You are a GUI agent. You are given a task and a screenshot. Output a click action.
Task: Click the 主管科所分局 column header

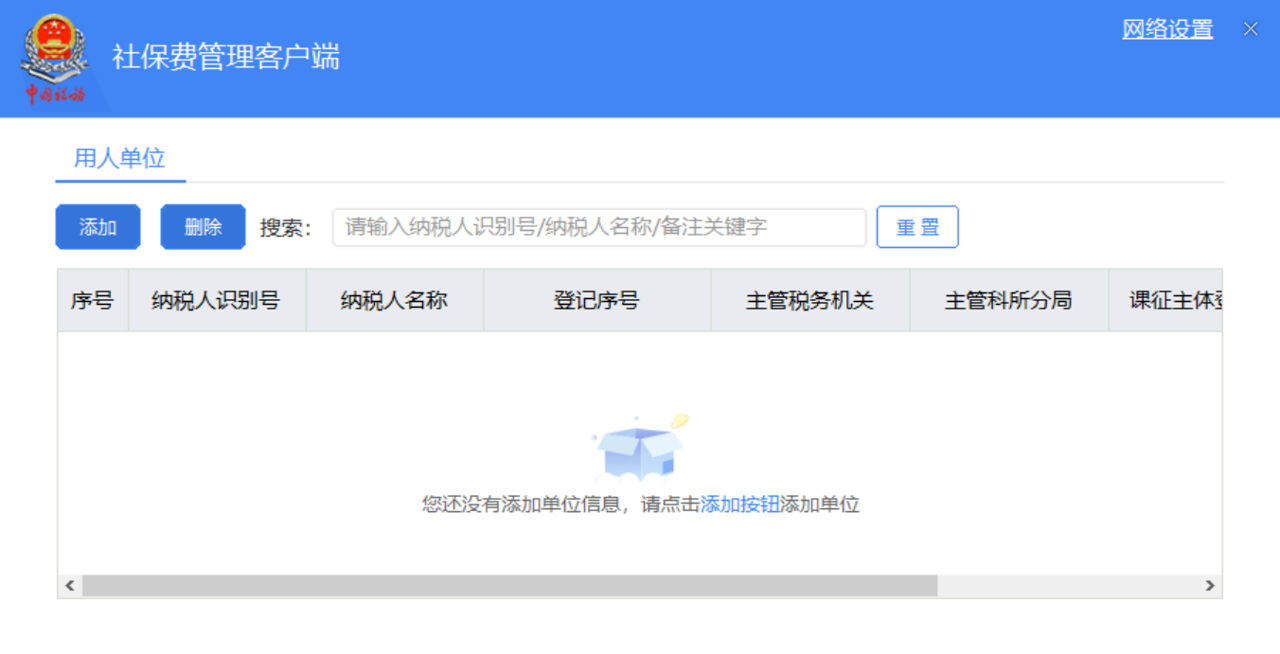pos(1008,300)
